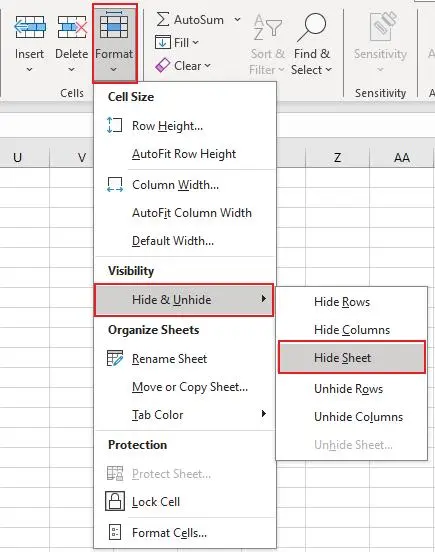Viewport: 435px width, 552px height.
Task: Choose Hide Rows in submenu
Action: tap(342, 302)
